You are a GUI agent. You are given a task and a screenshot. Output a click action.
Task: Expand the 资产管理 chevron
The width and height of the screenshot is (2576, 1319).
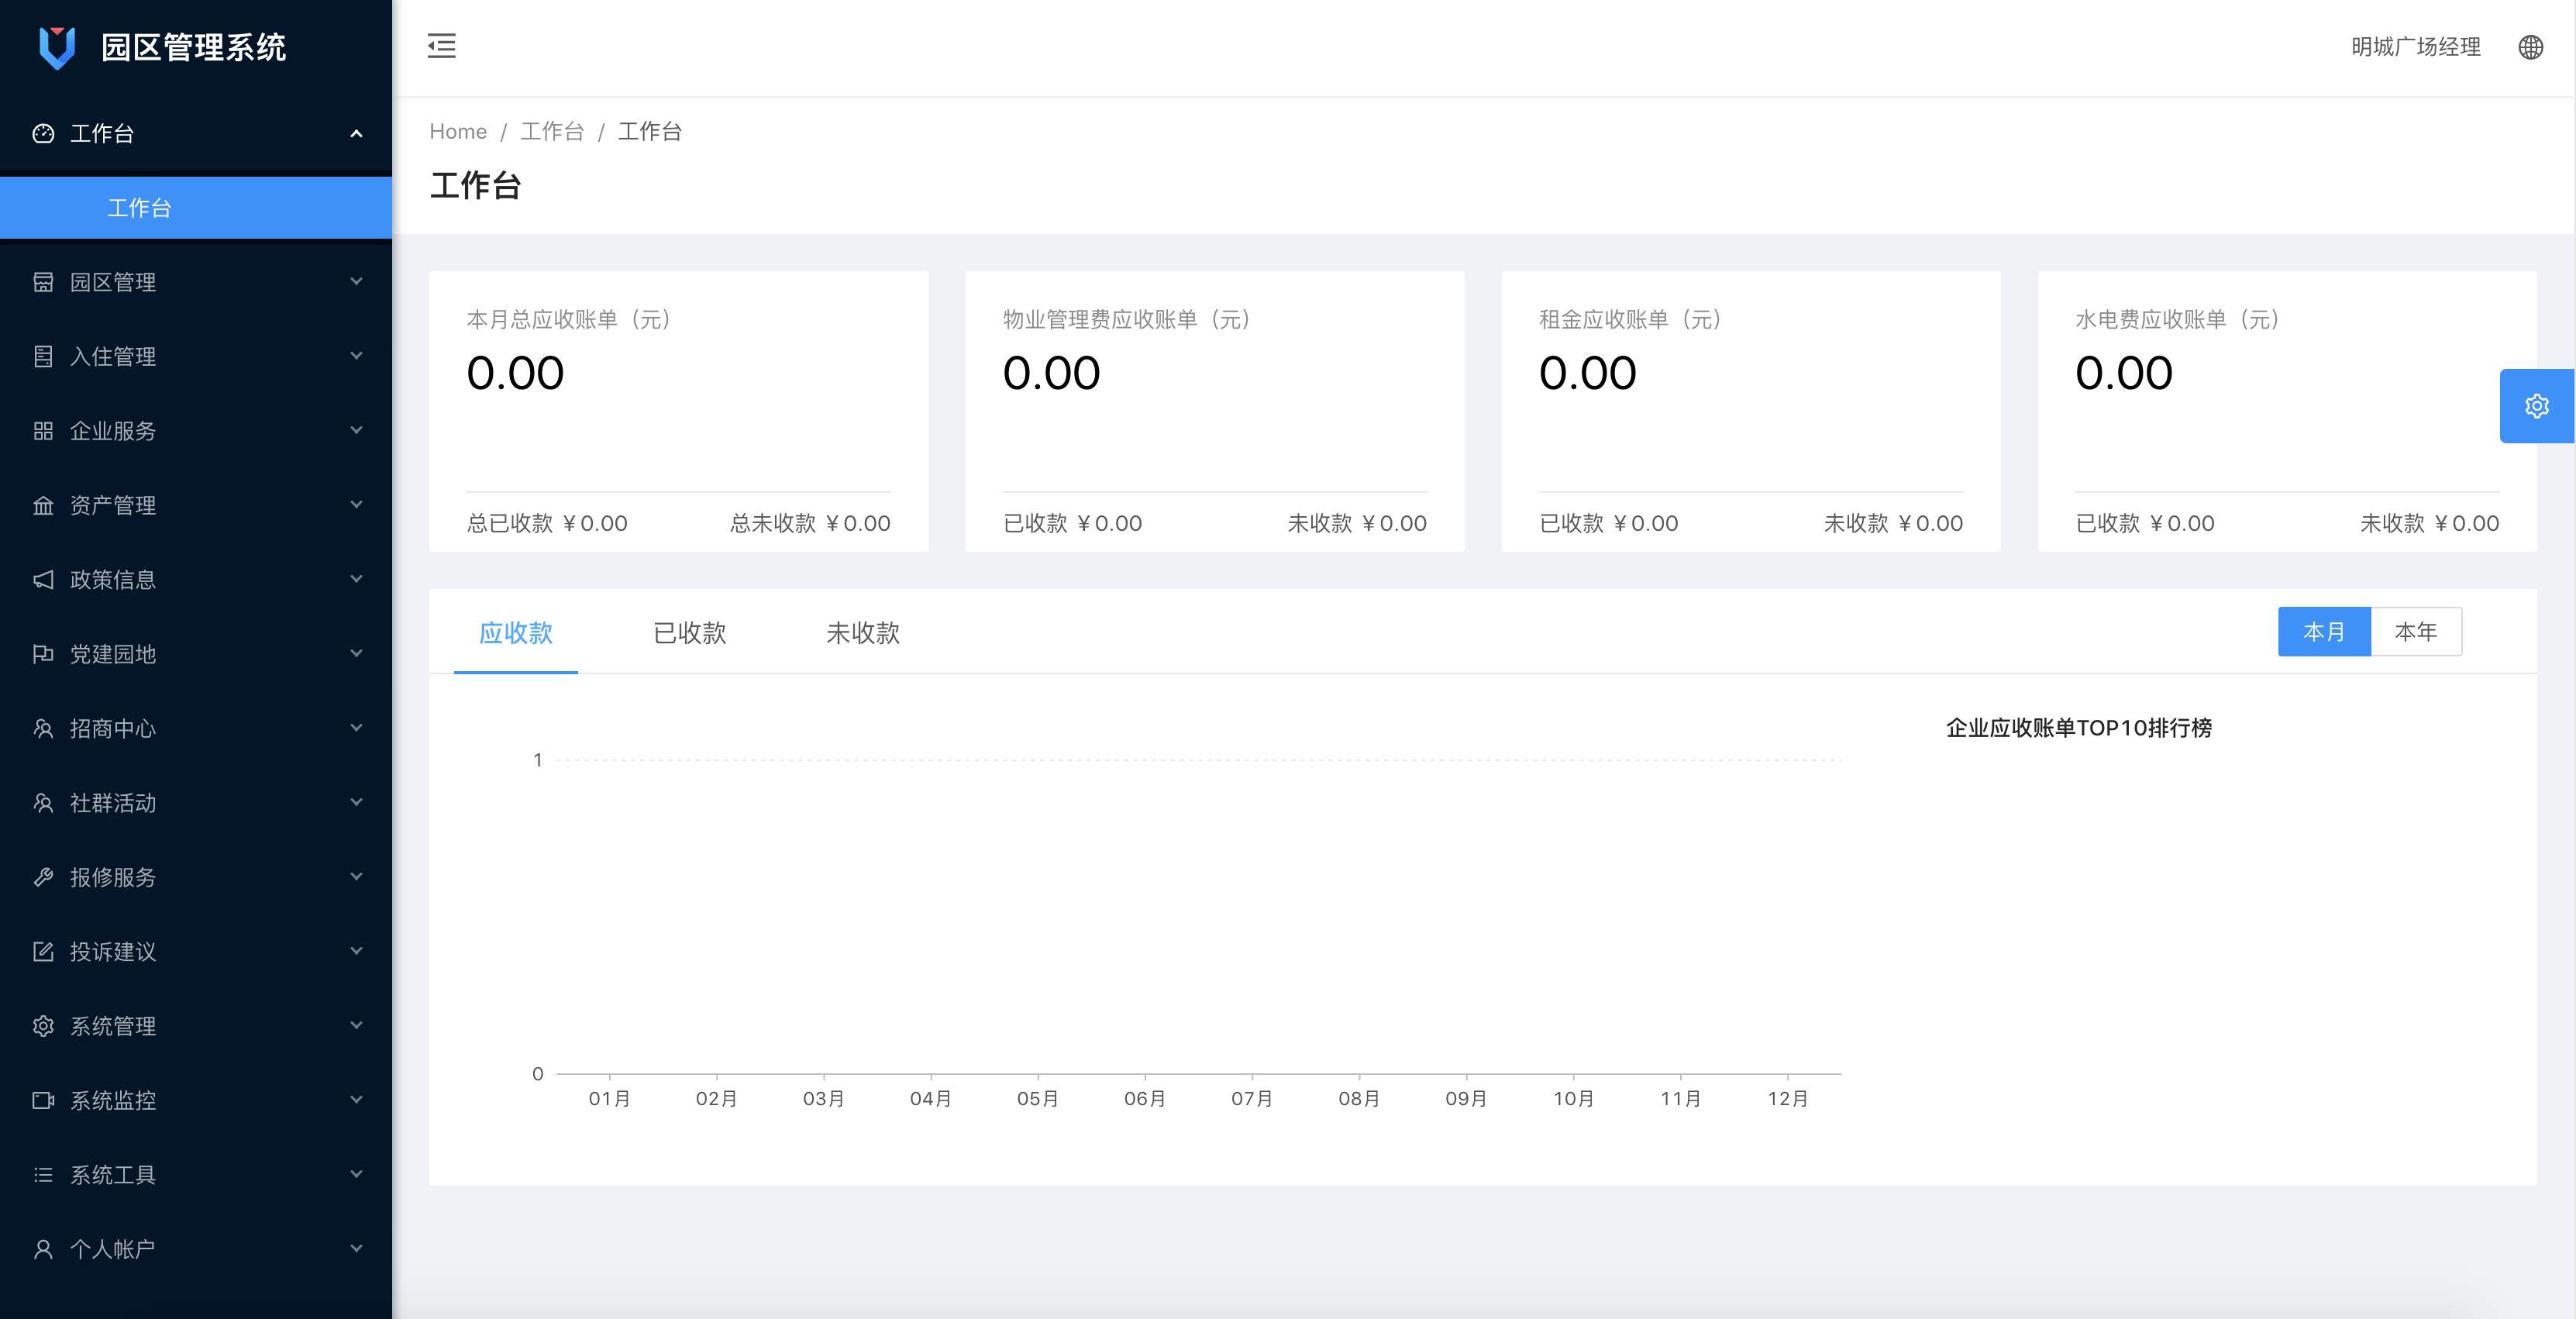pyautogui.click(x=356, y=505)
